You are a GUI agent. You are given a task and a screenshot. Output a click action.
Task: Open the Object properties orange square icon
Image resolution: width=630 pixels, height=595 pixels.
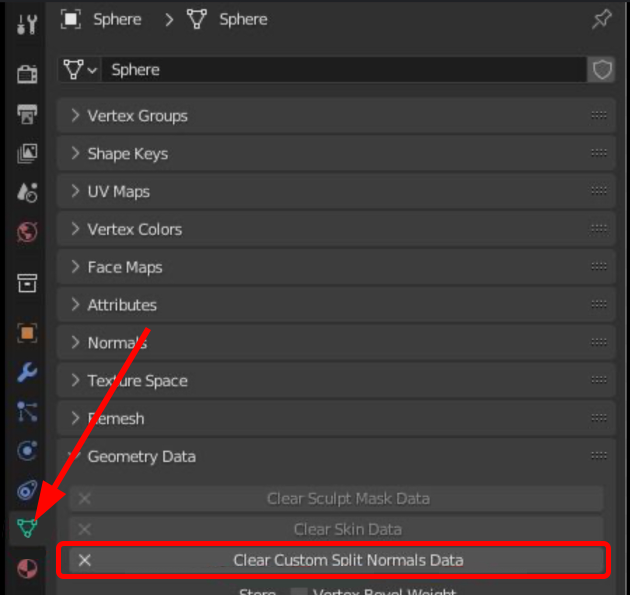click(x=27, y=332)
